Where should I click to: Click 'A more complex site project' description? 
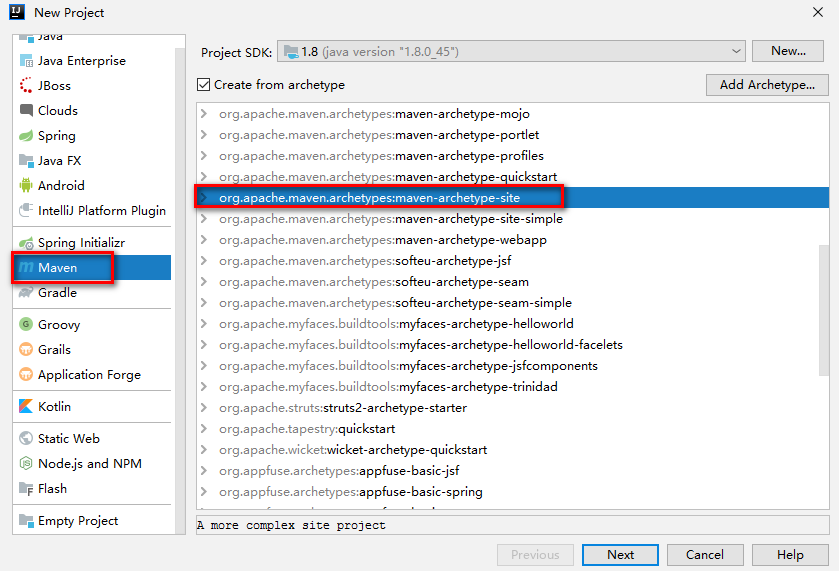coord(291,525)
